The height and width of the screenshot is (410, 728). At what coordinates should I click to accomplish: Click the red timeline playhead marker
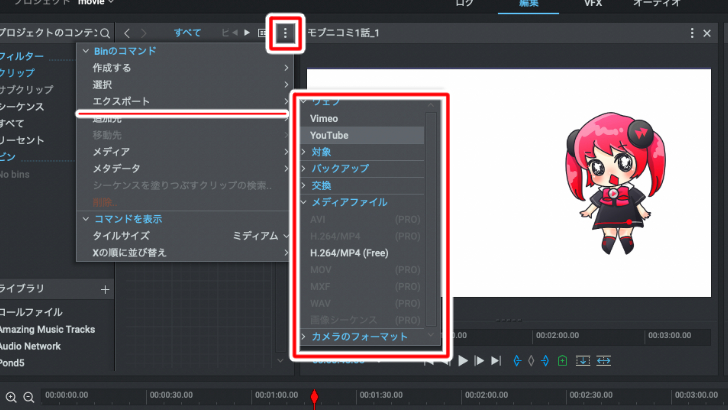(314, 397)
